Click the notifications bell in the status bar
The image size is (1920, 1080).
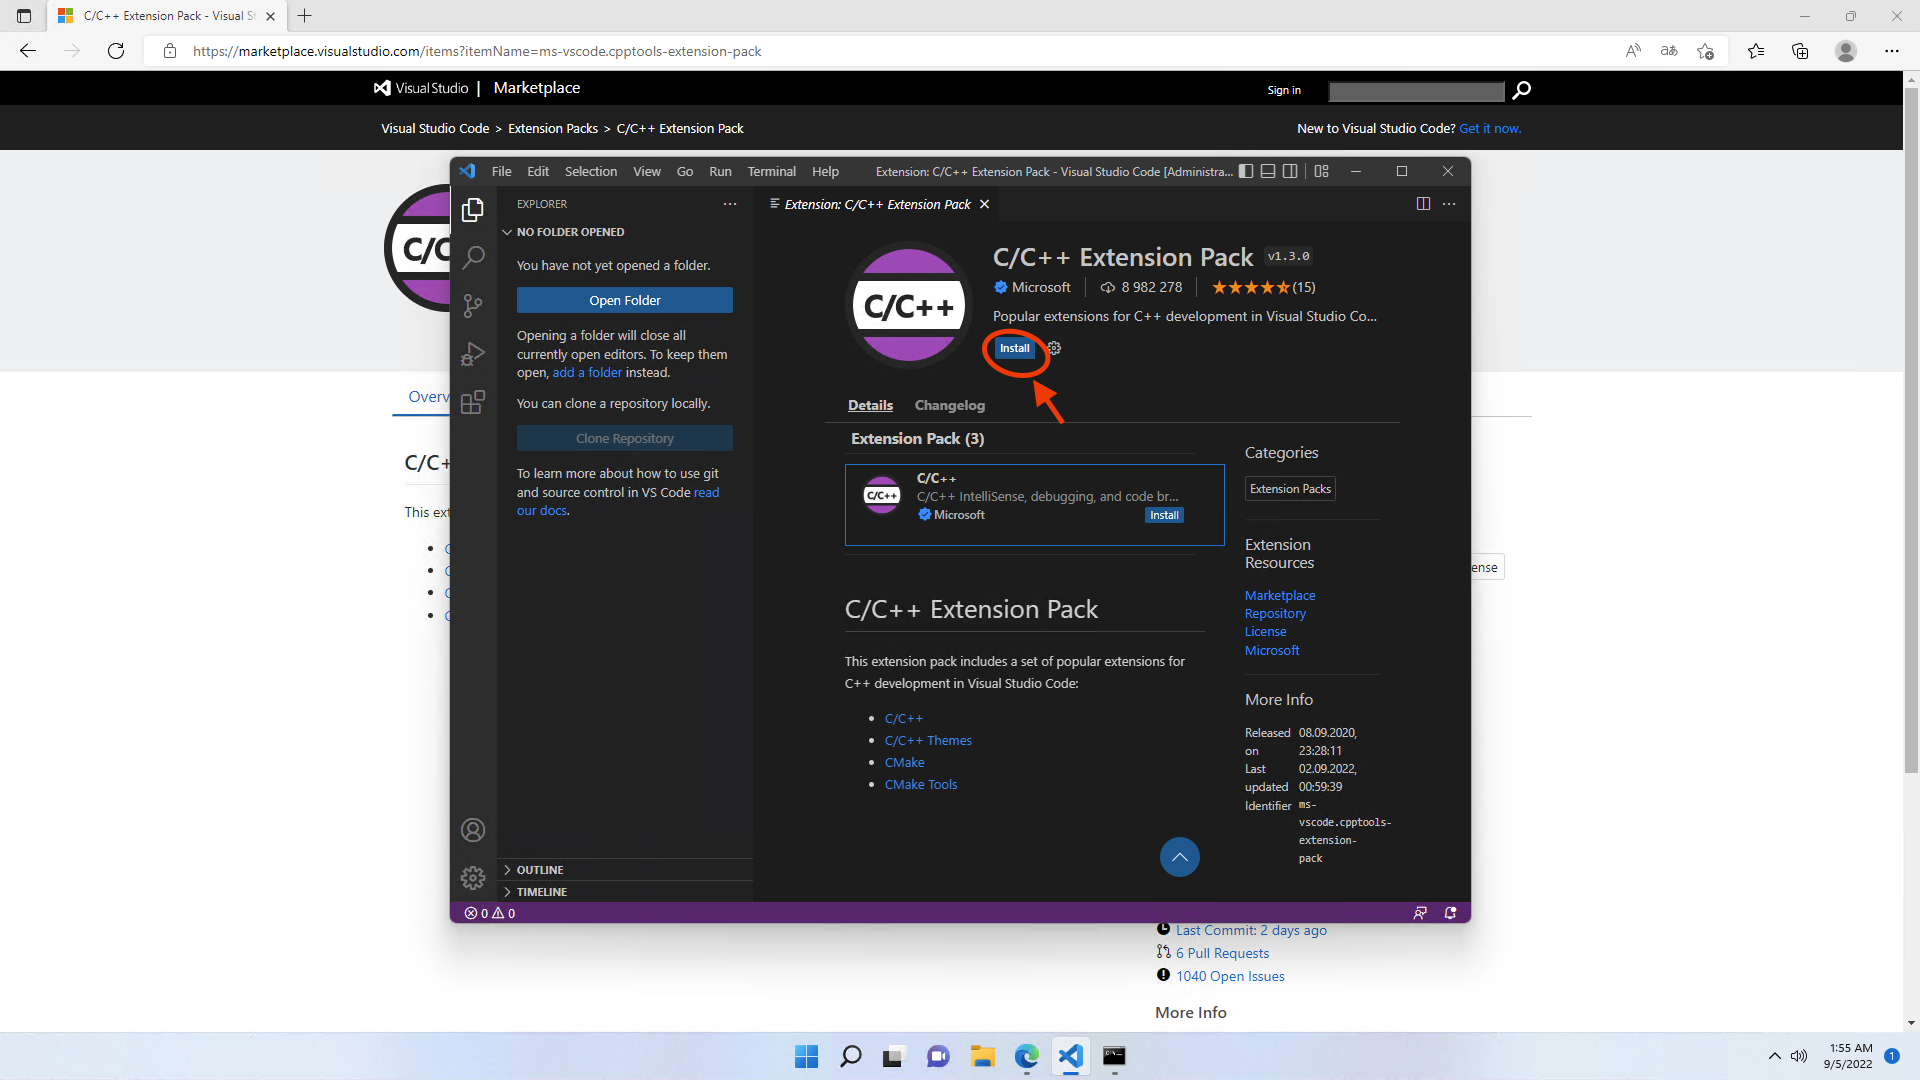point(1450,912)
